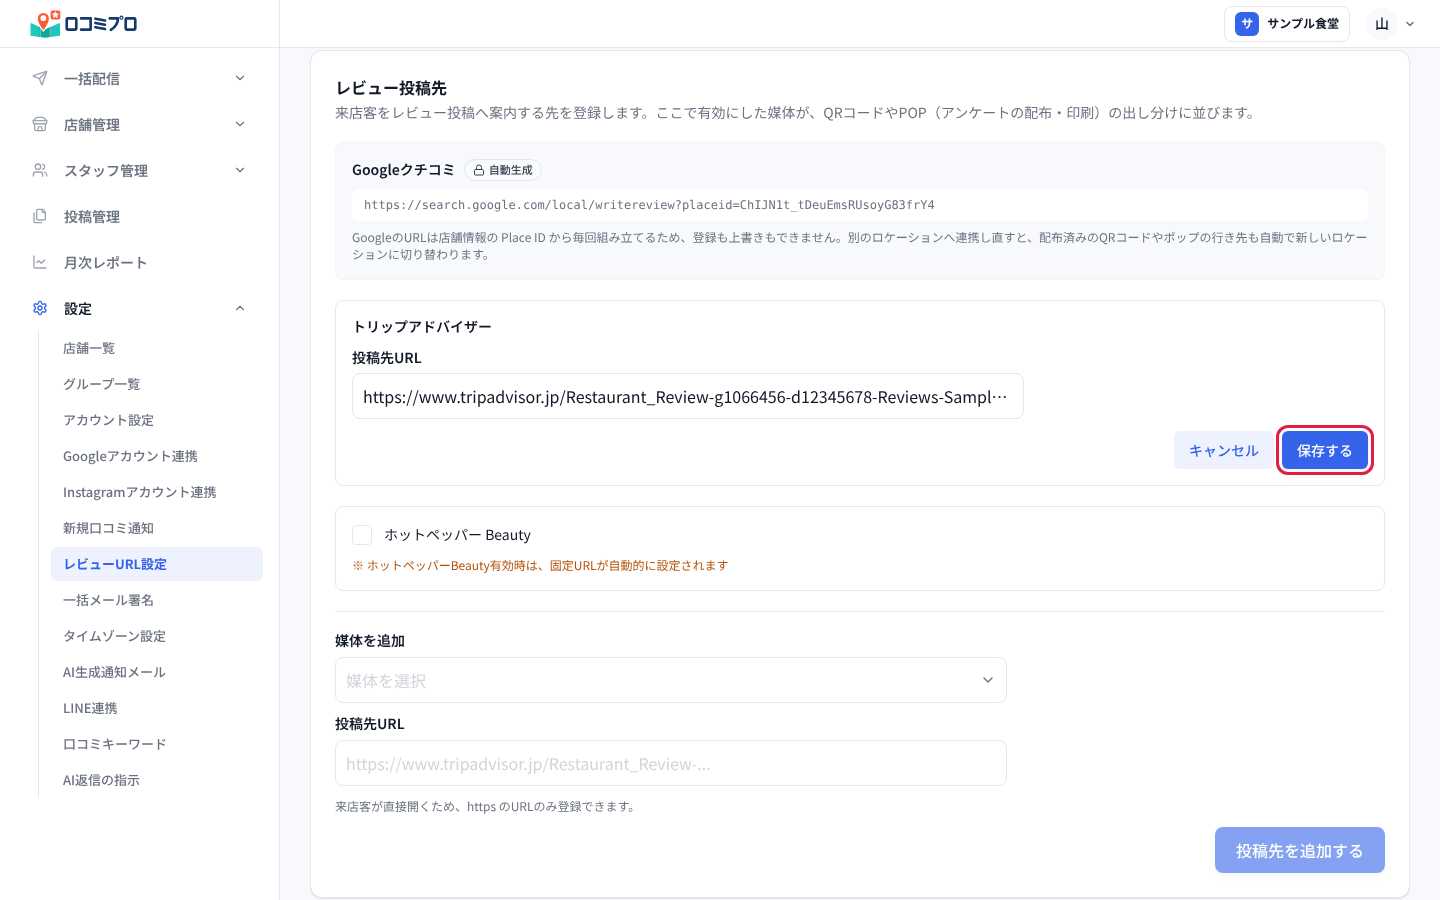
Task: Open Instagramアカウント連携 settings
Action: [157, 492]
